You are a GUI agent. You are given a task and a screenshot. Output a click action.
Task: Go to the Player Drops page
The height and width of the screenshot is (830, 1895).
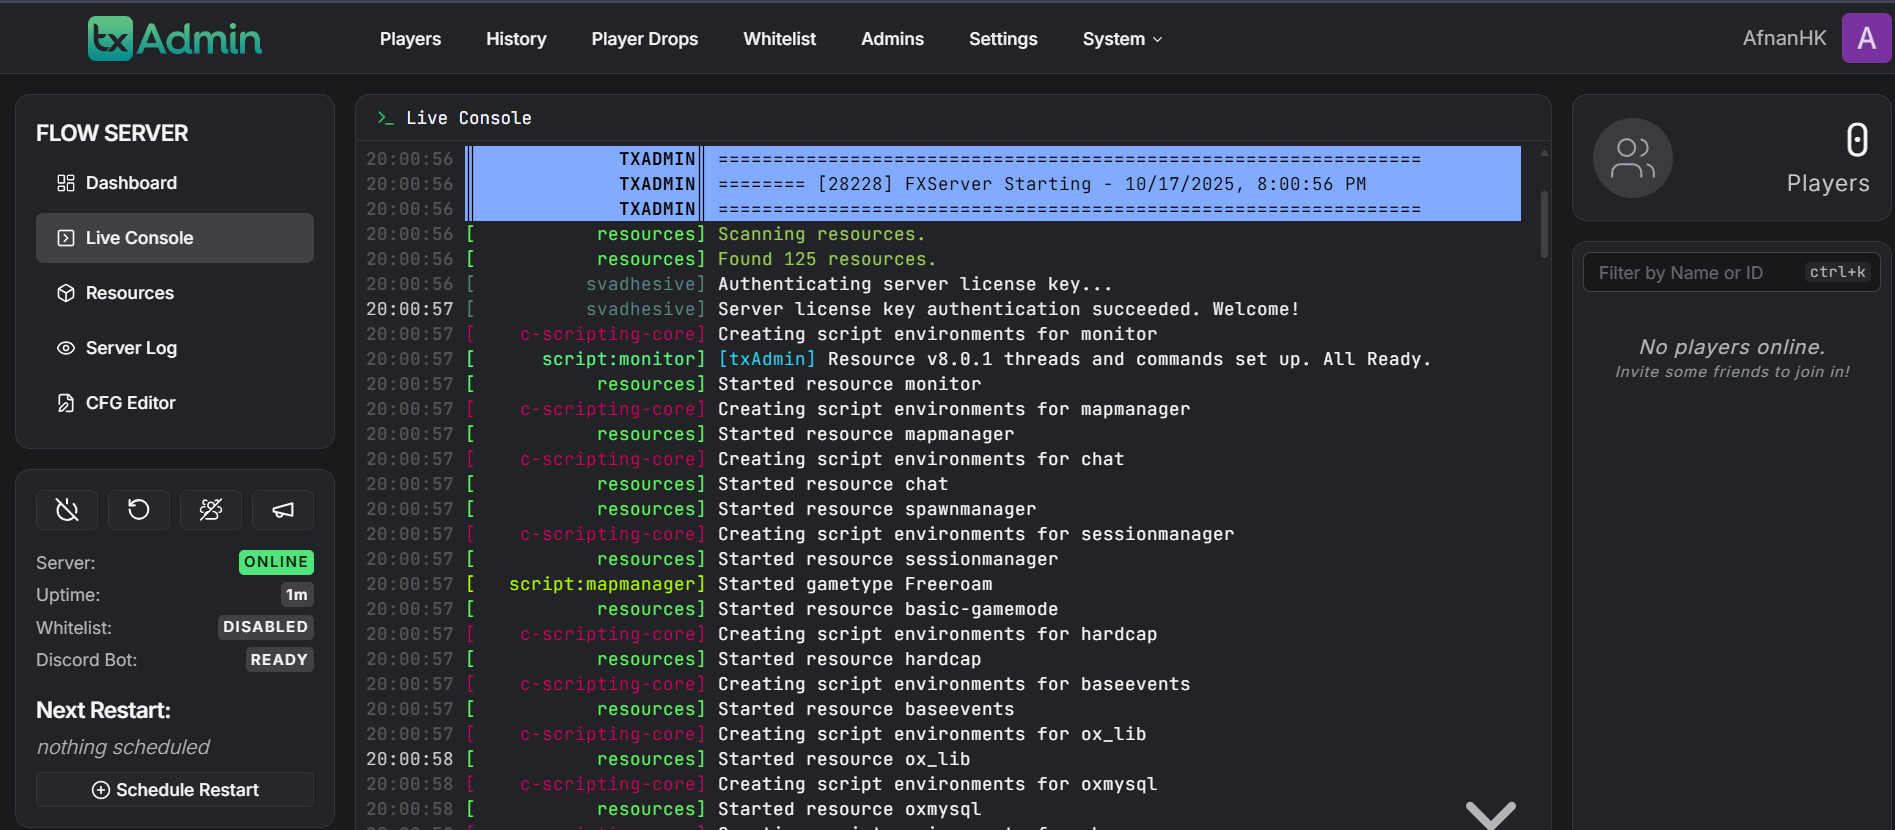(x=644, y=39)
